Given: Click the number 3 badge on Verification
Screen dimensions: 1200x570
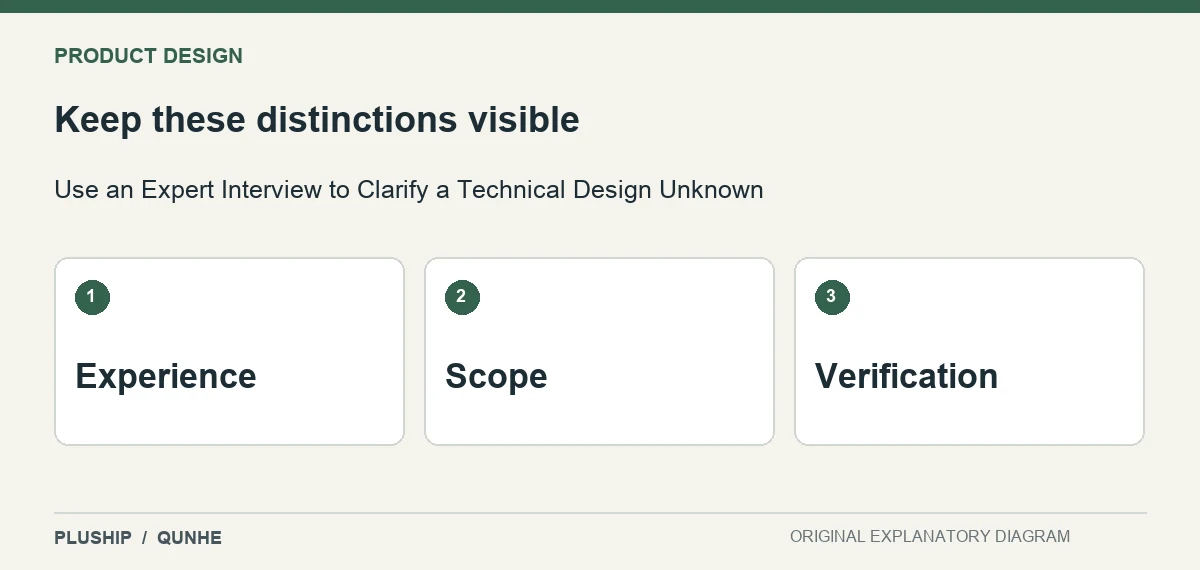Looking at the screenshot, I should (x=832, y=297).
